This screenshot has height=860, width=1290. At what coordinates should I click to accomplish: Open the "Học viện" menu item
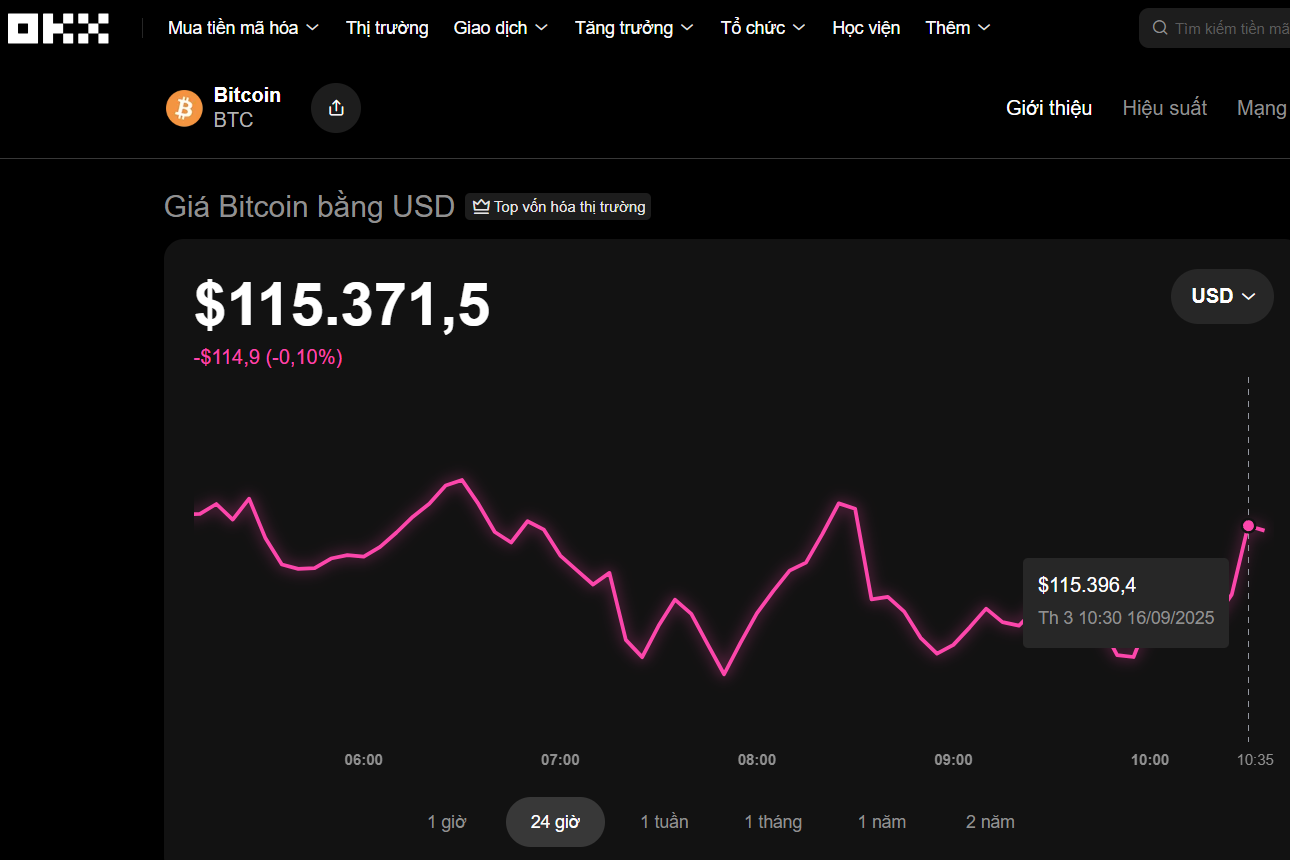(866, 27)
